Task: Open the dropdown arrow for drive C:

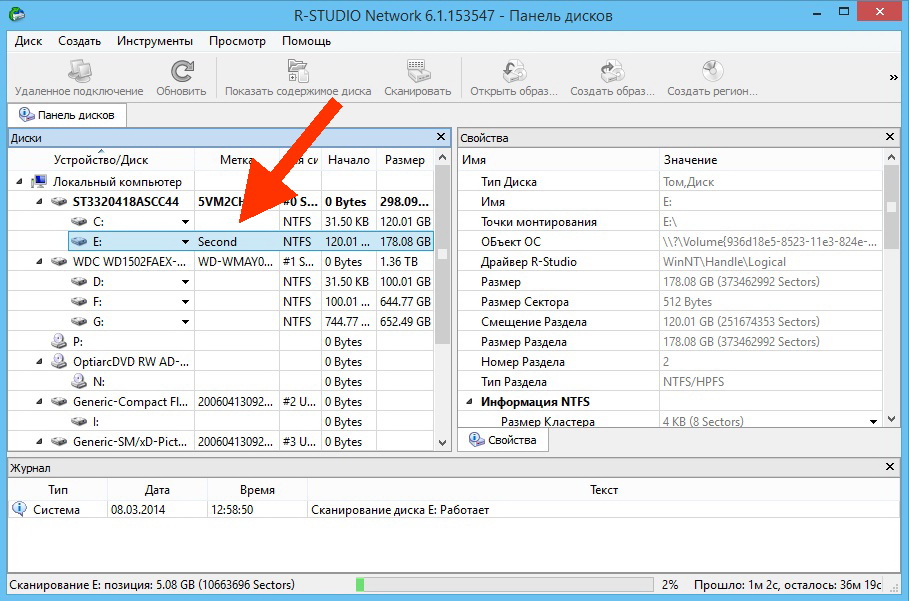Action: tap(185, 222)
